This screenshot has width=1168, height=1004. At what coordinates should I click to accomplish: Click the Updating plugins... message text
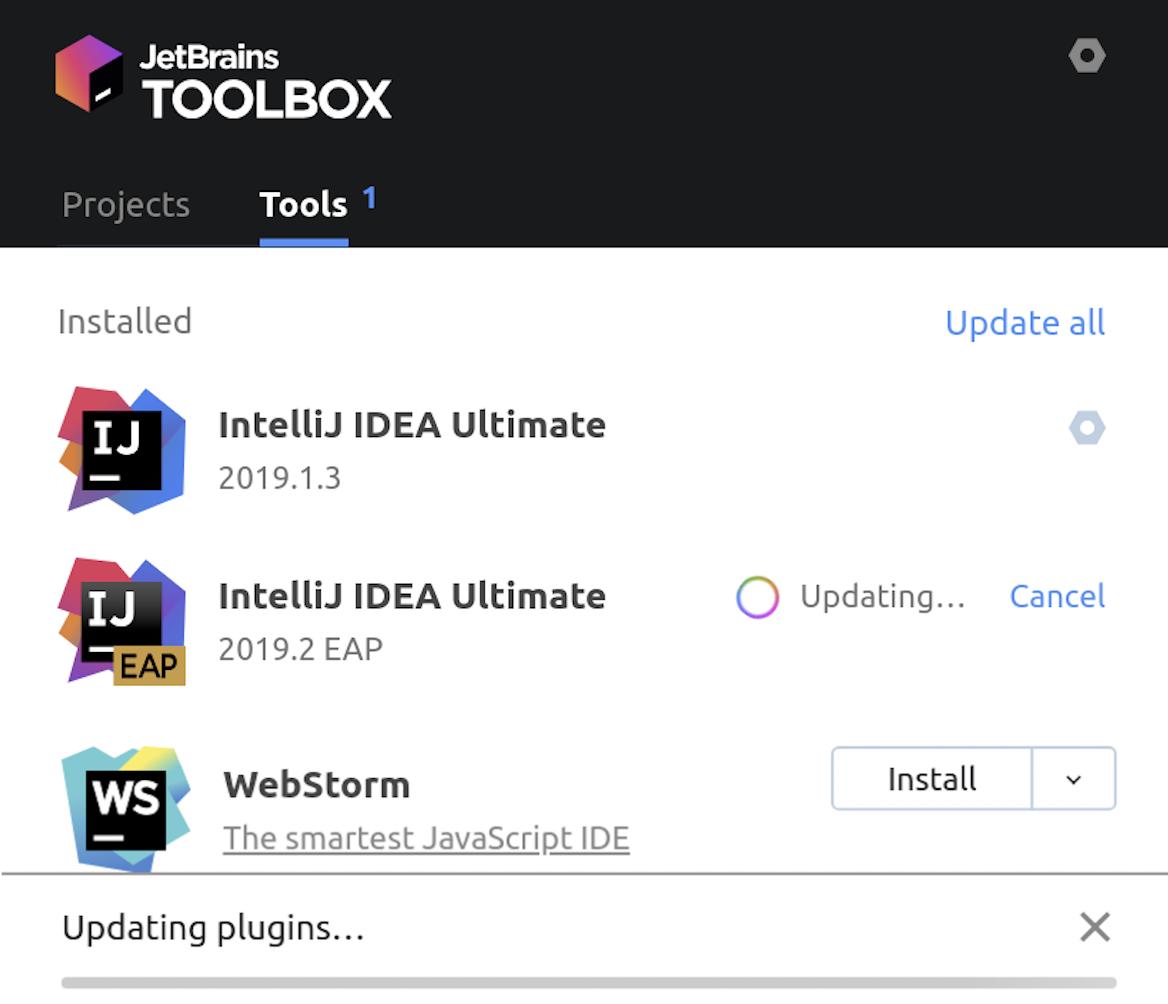pyautogui.click(x=213, y=929)
